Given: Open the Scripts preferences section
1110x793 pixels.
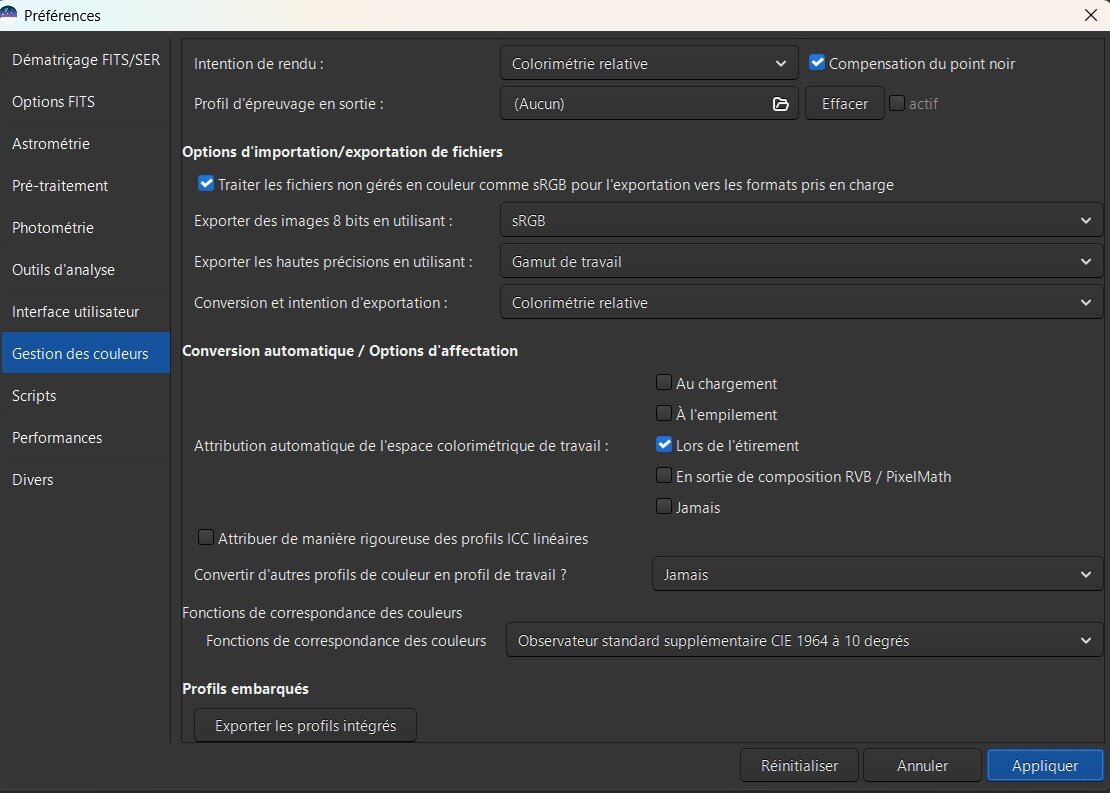Looking at the screenshot, I should coord(34,396).
